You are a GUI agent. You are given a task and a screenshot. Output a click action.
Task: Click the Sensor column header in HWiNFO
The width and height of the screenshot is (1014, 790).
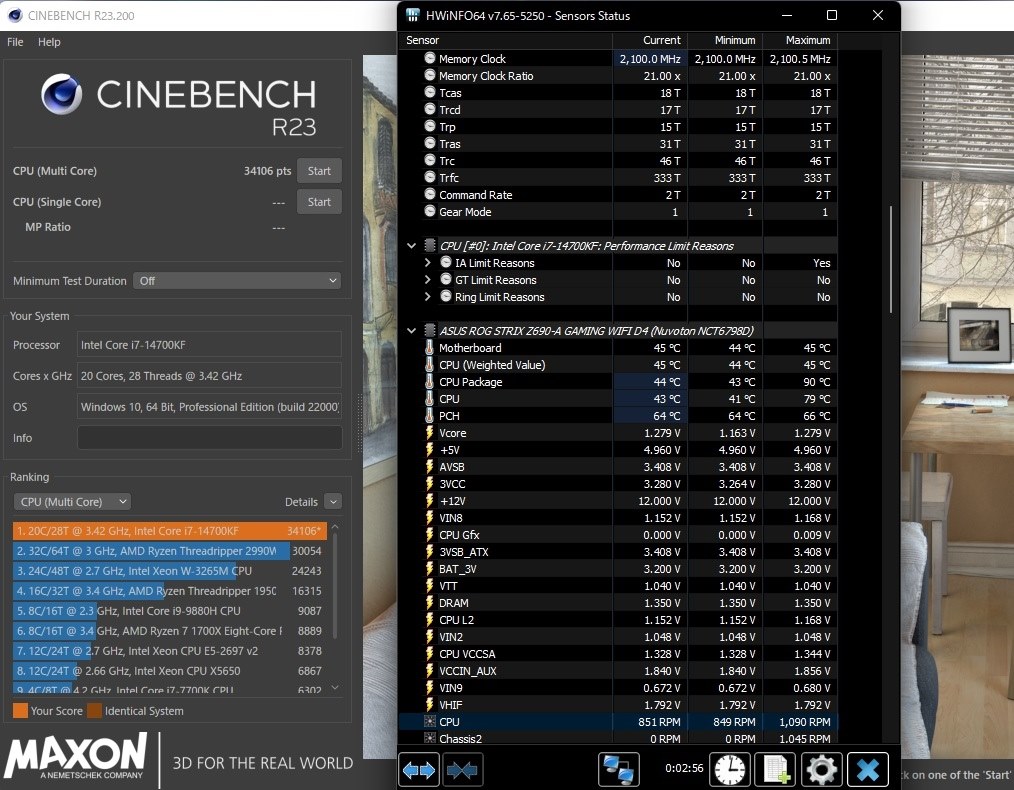click(506, 40)
